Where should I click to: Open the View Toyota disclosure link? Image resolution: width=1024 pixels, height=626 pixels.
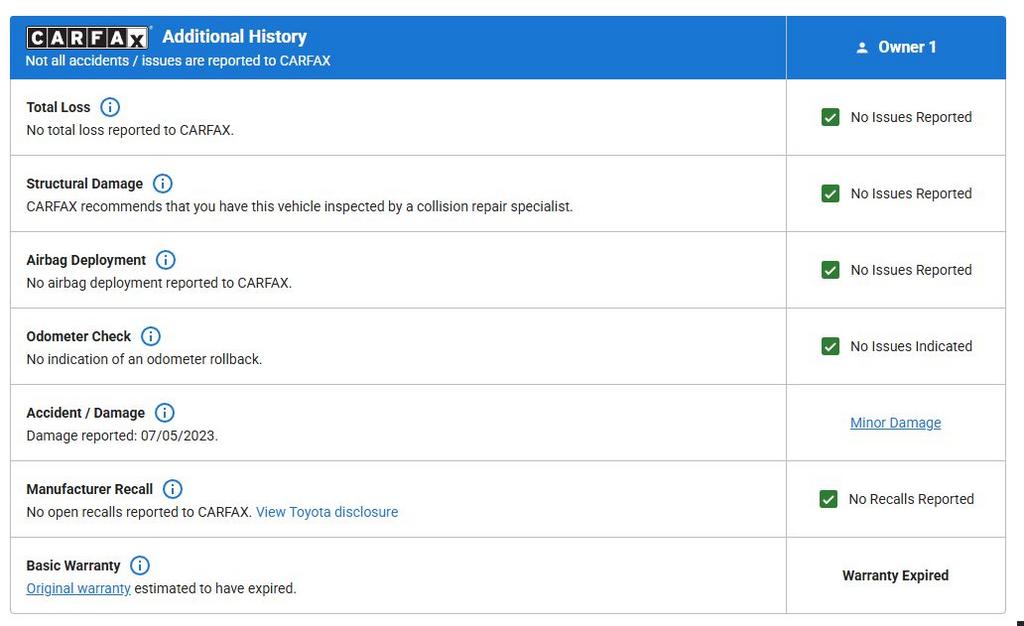[327, 512]
